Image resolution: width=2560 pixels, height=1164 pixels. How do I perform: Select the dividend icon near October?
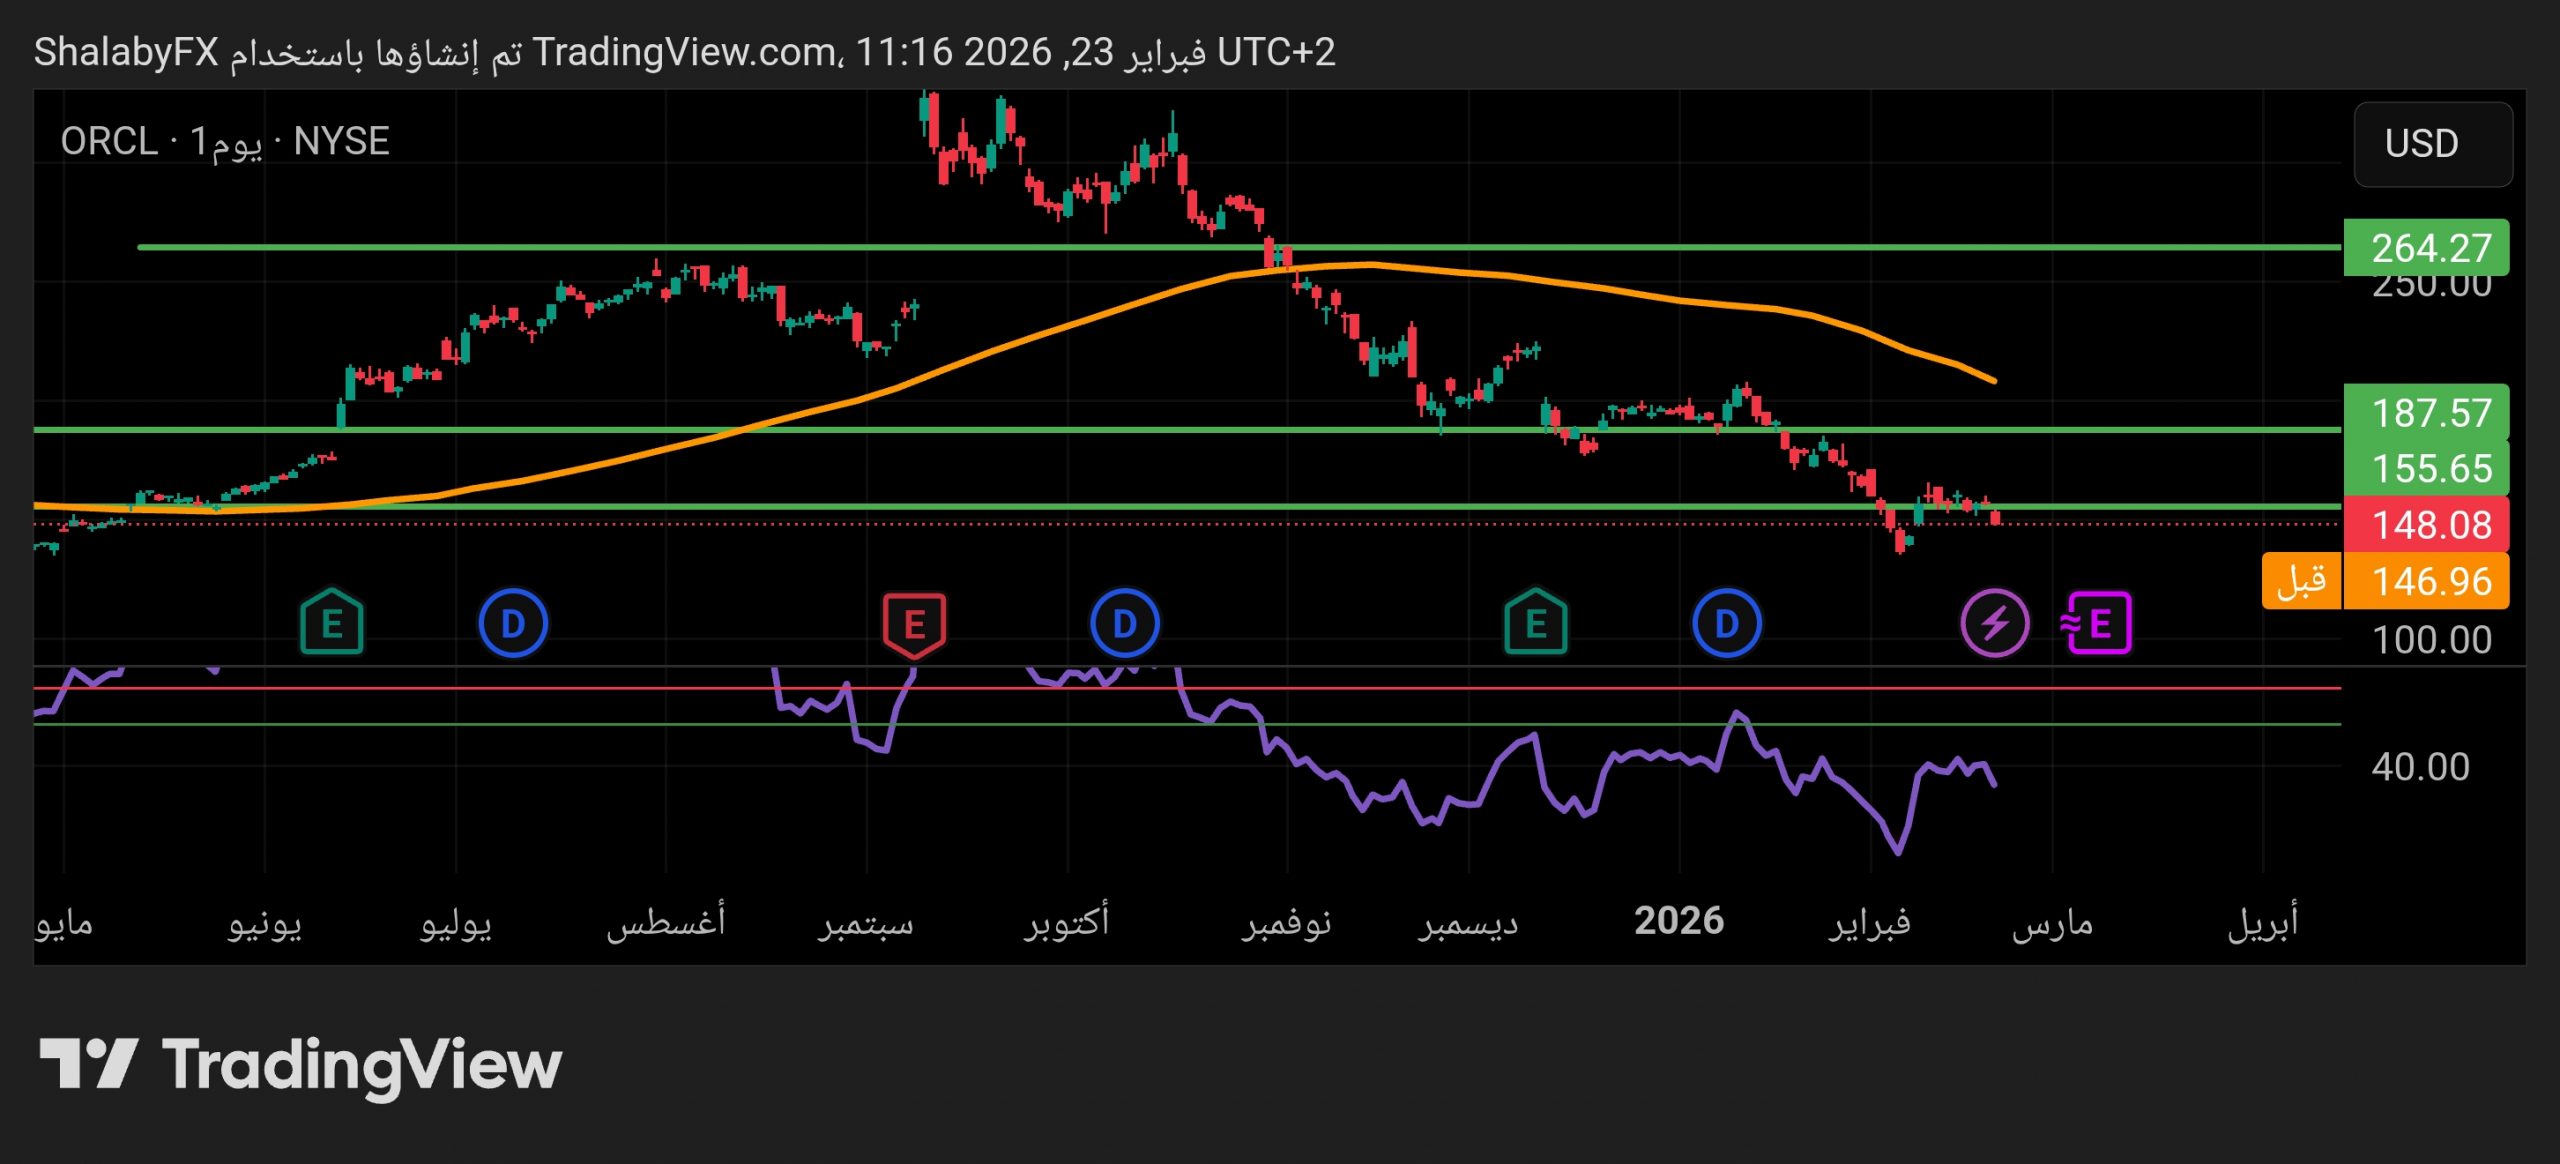point(1124,622)
